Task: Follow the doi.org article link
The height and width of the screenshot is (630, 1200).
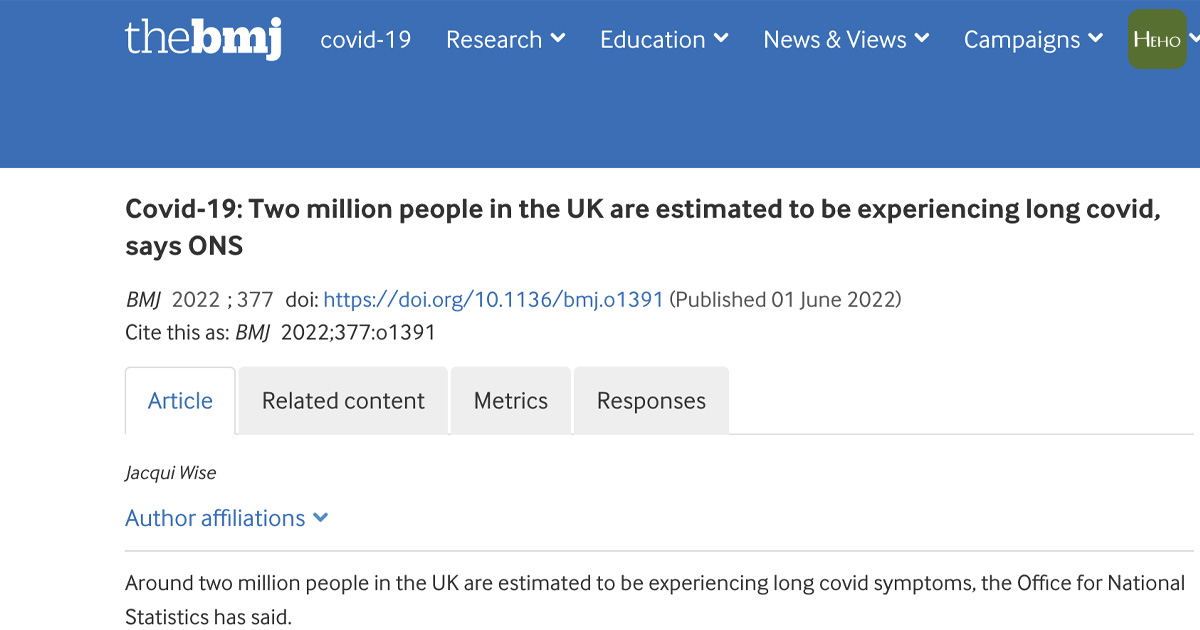Action: coord(493,300)
